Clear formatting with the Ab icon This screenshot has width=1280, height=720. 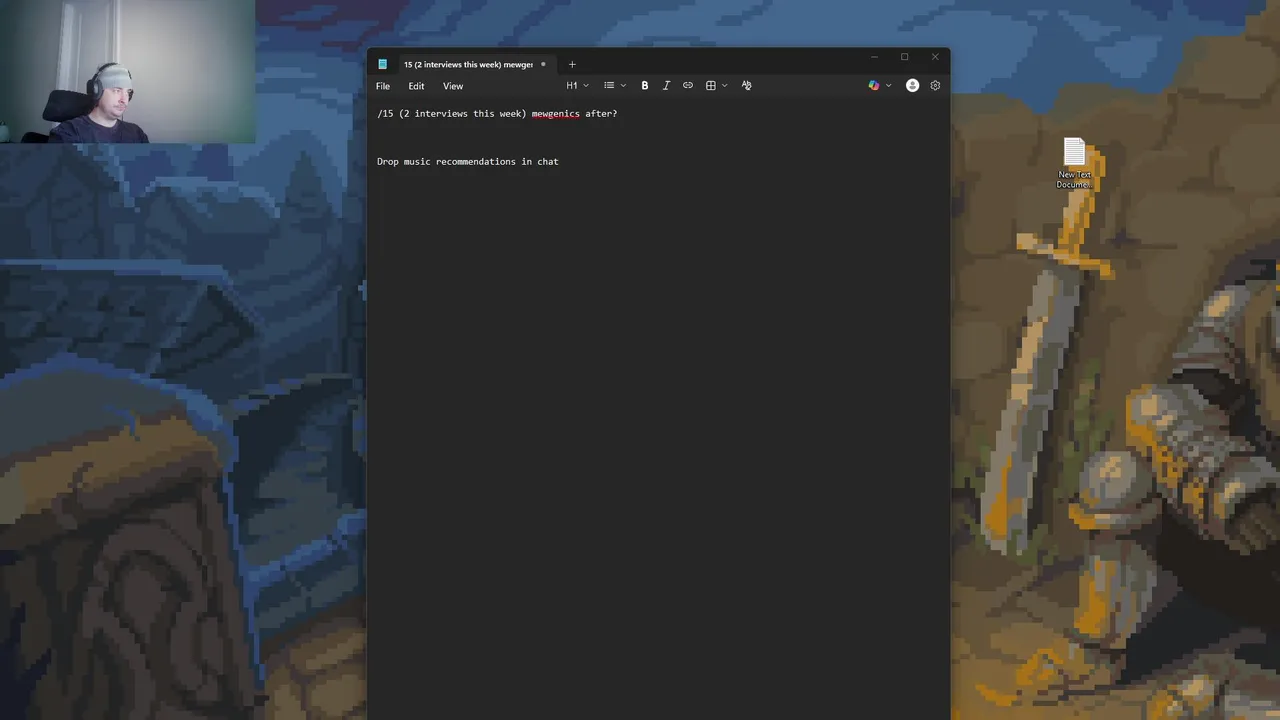pos(746,86)
